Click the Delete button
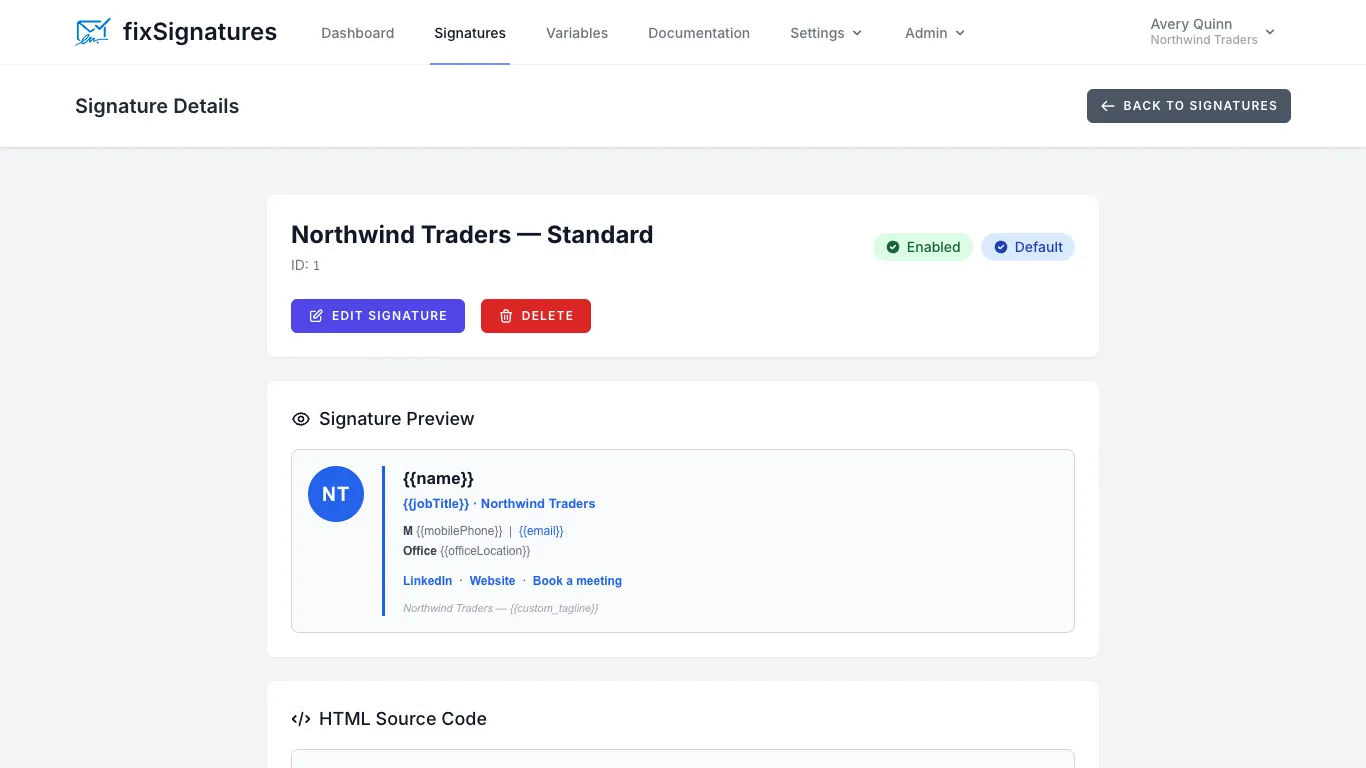This screenshot has width=1366, height=768. 536,316
